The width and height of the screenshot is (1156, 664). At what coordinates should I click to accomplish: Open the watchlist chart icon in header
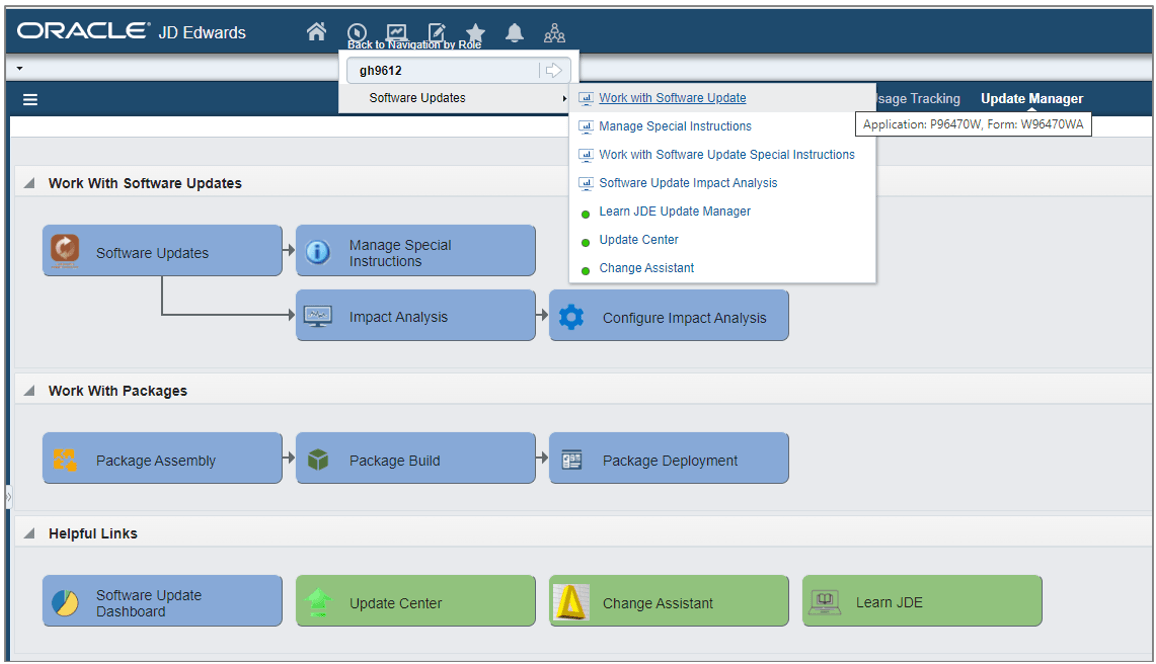[397, 32]
